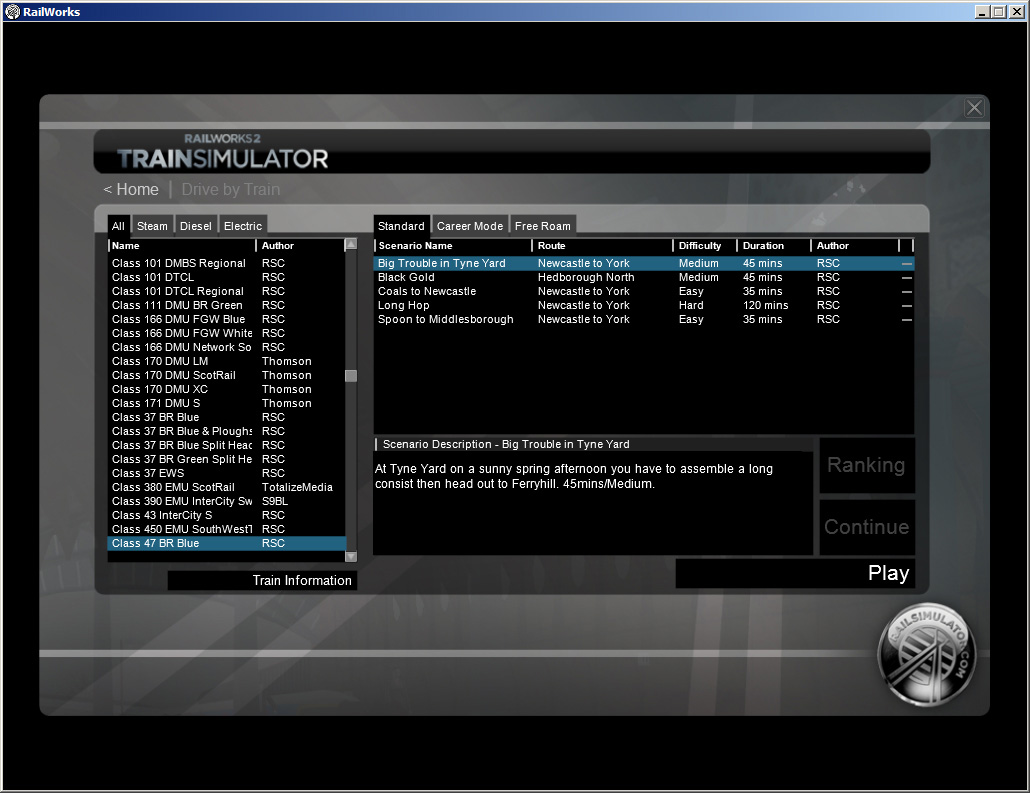The width and height of the screenshot is (1030, 793).
Task: Switch to the Steam tab
Action: click(152, 226)
